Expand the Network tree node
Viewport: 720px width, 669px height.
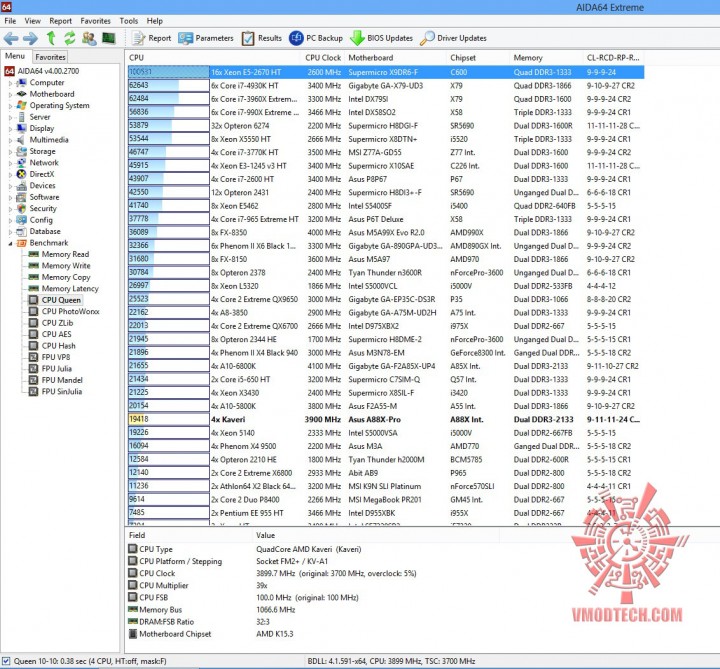click(11, 163)
